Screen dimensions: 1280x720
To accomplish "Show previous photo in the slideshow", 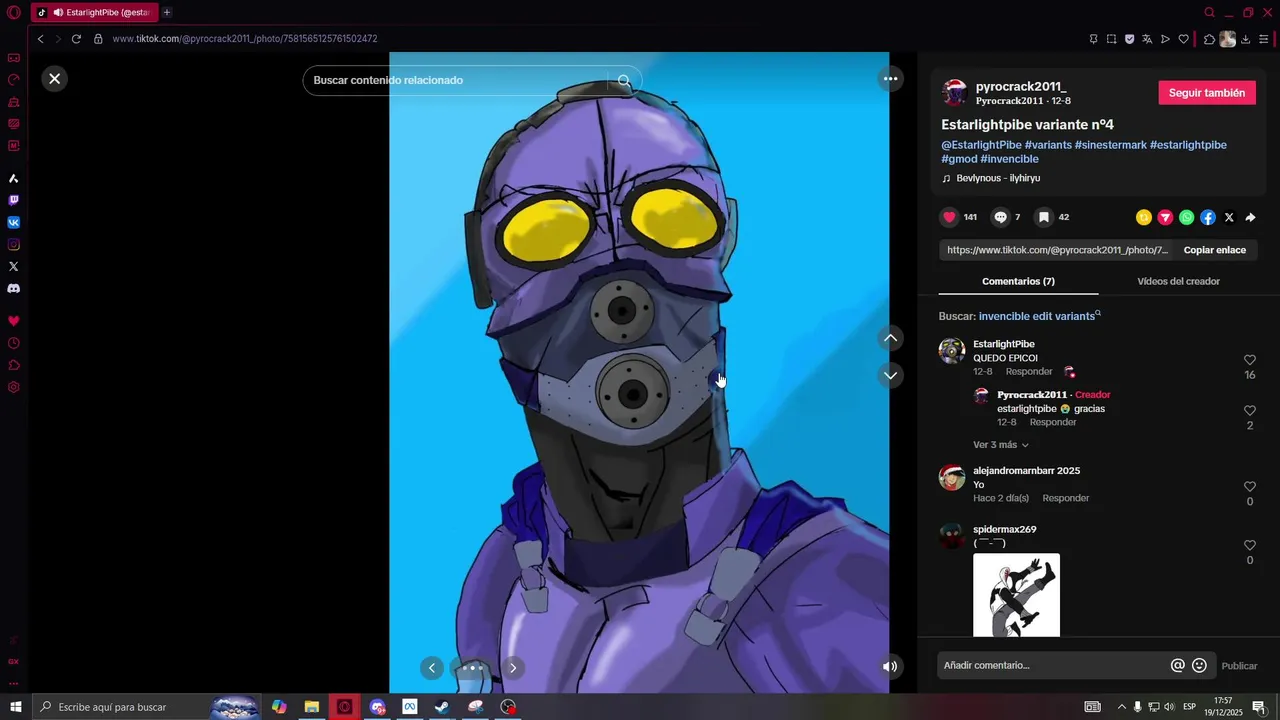I will pos(432,668).
